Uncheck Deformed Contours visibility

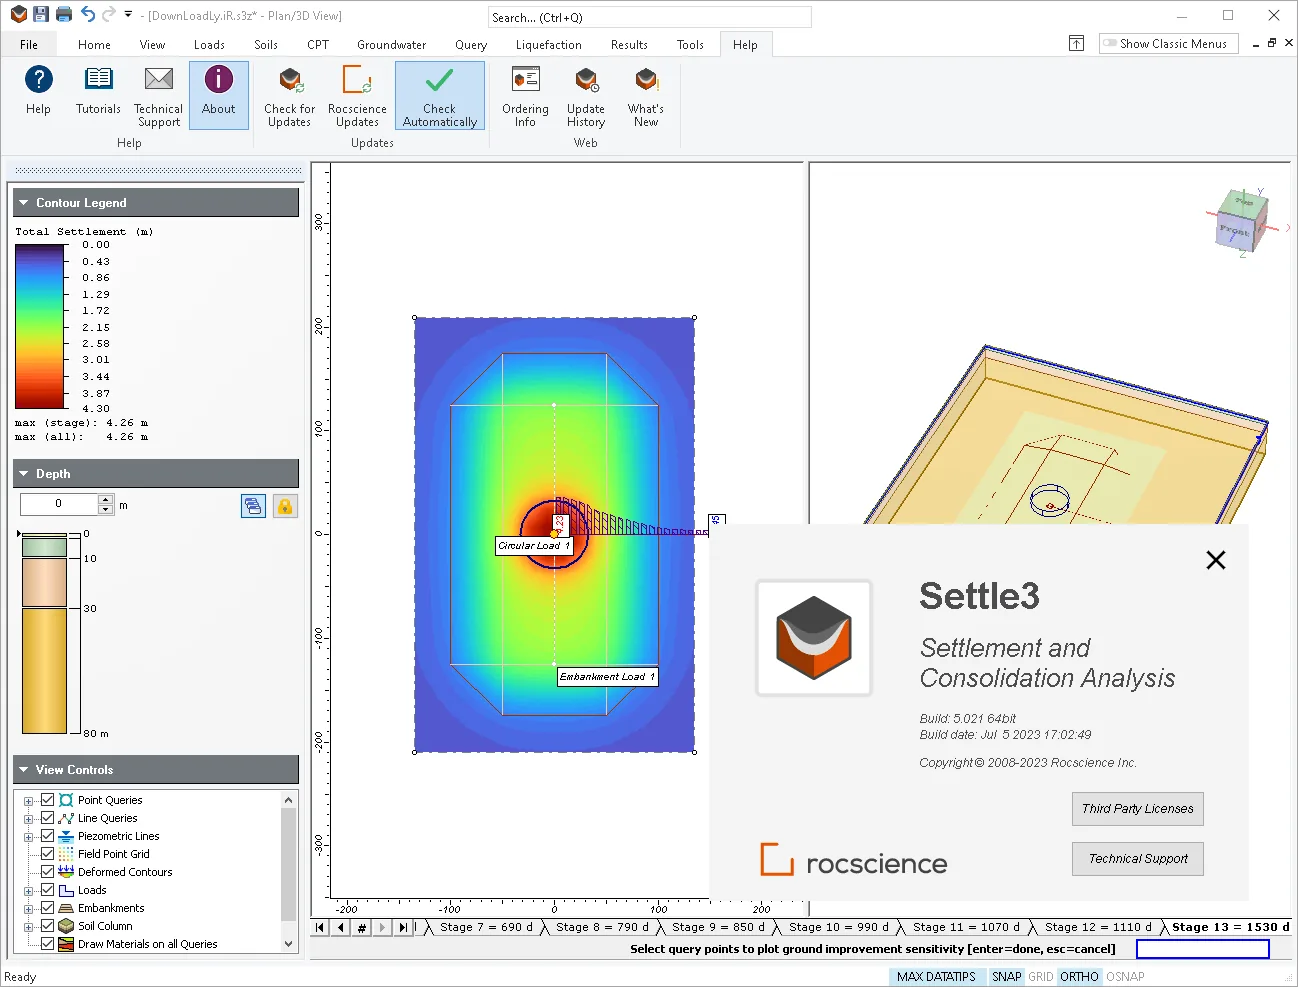[x=47, y=872]
